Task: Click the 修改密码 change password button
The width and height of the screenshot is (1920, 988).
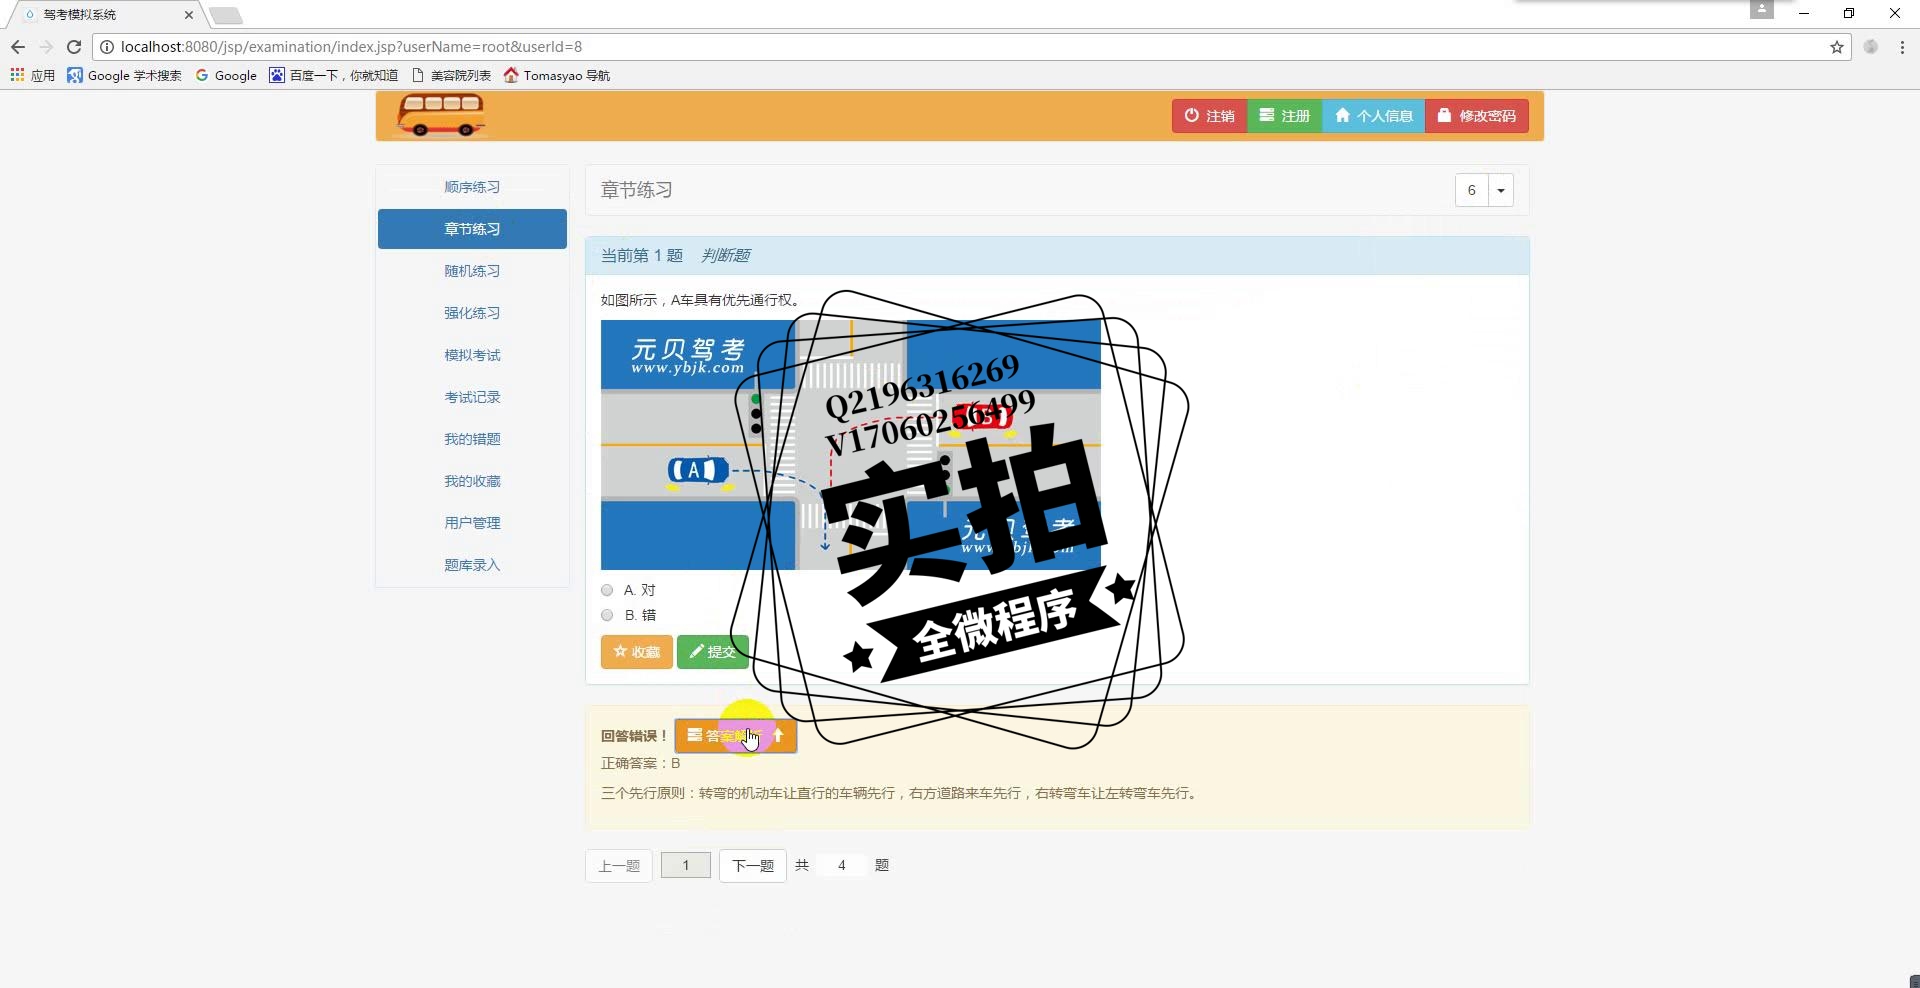Action: pos(1477,116)
